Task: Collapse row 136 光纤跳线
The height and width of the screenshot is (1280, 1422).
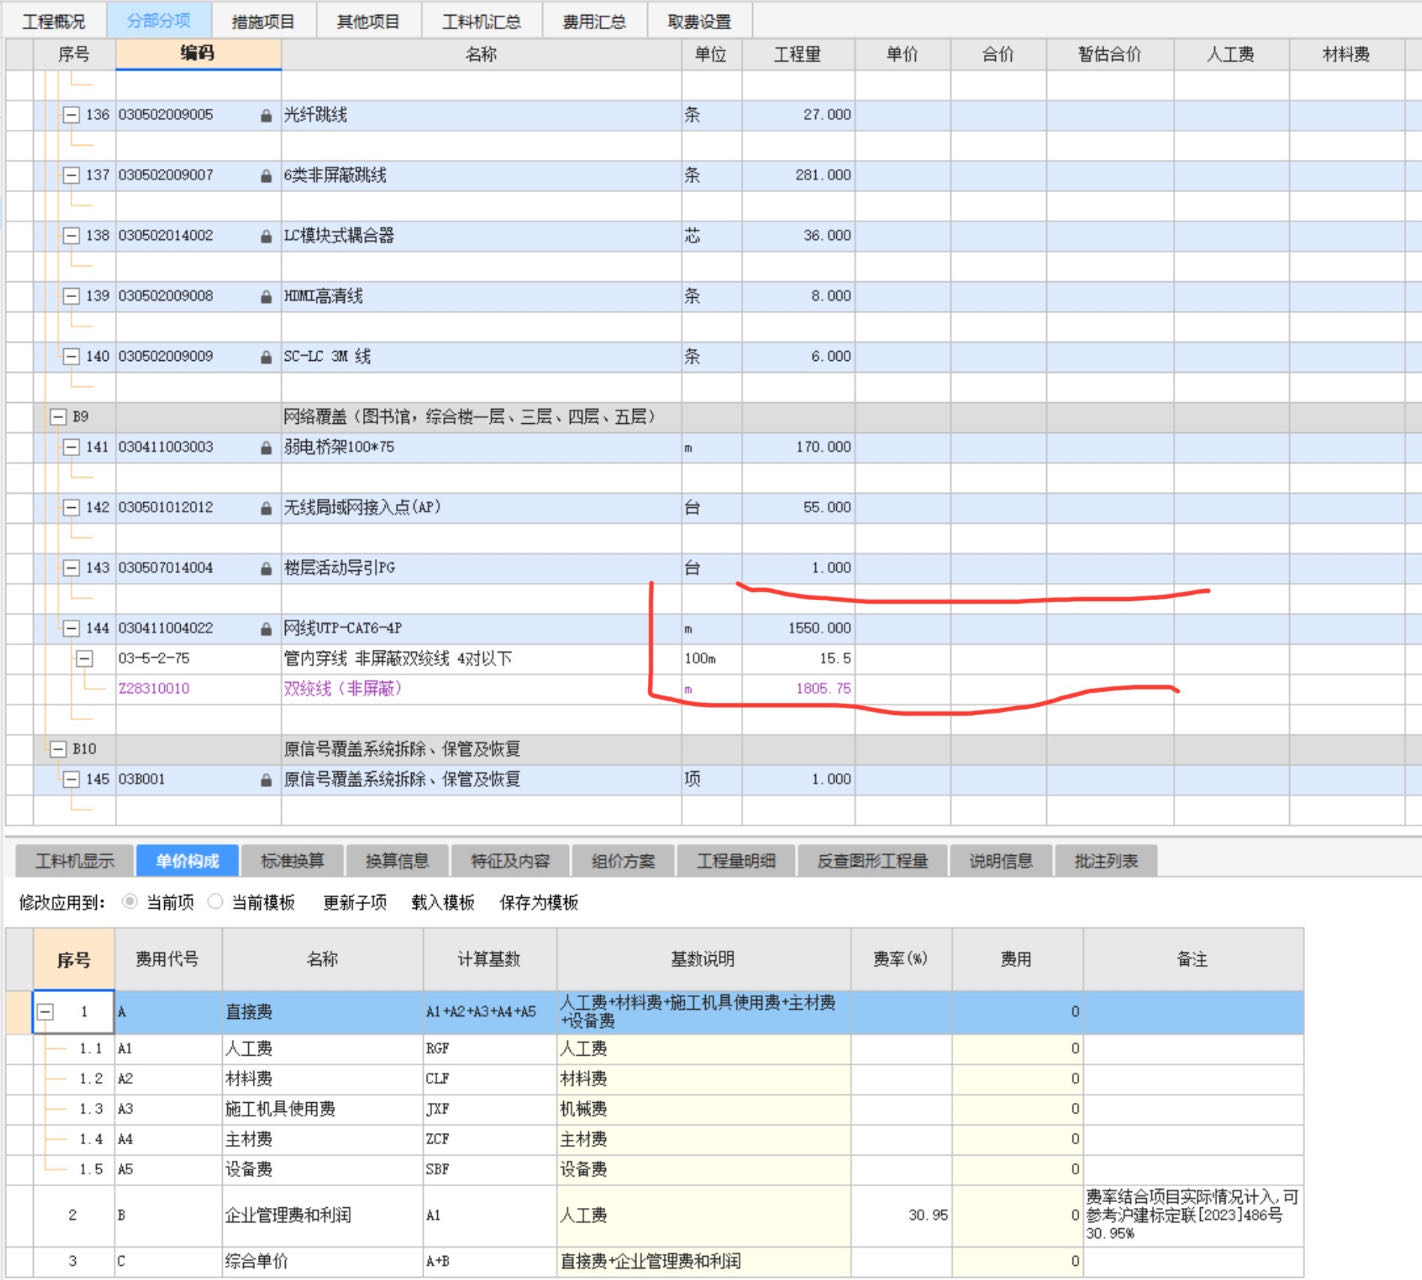Action: 71,115
